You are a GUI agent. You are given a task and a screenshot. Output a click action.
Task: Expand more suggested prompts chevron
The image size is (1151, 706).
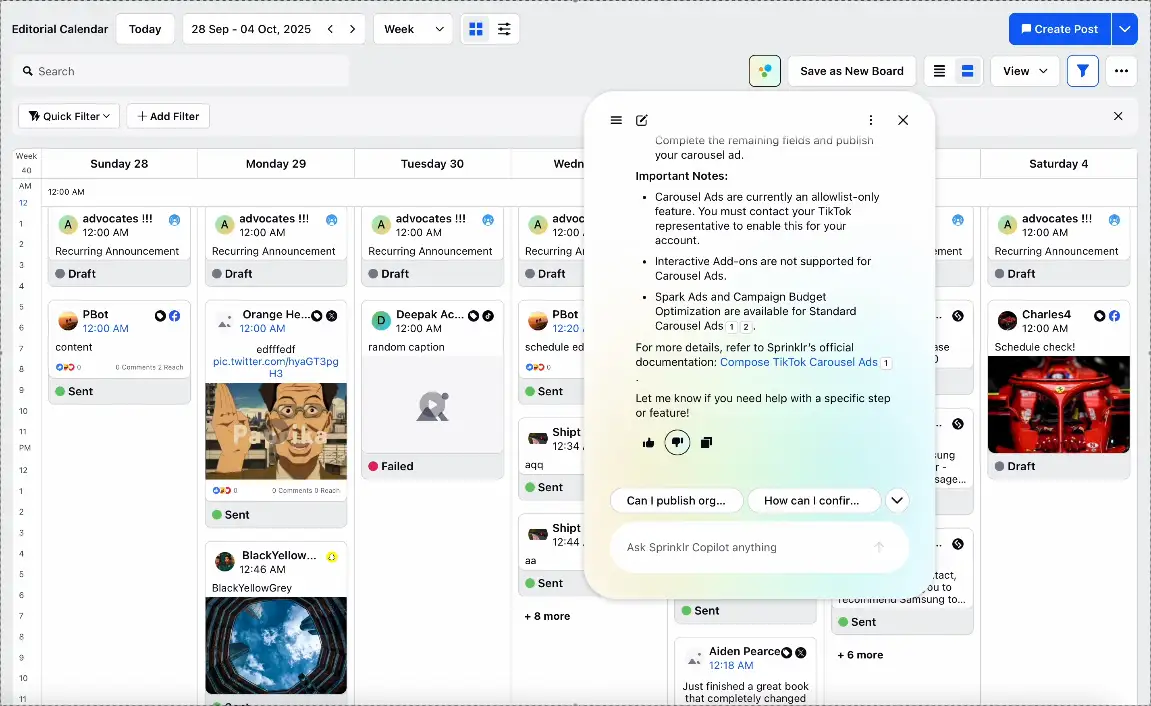pyautogui.click(x=897, y=501)
